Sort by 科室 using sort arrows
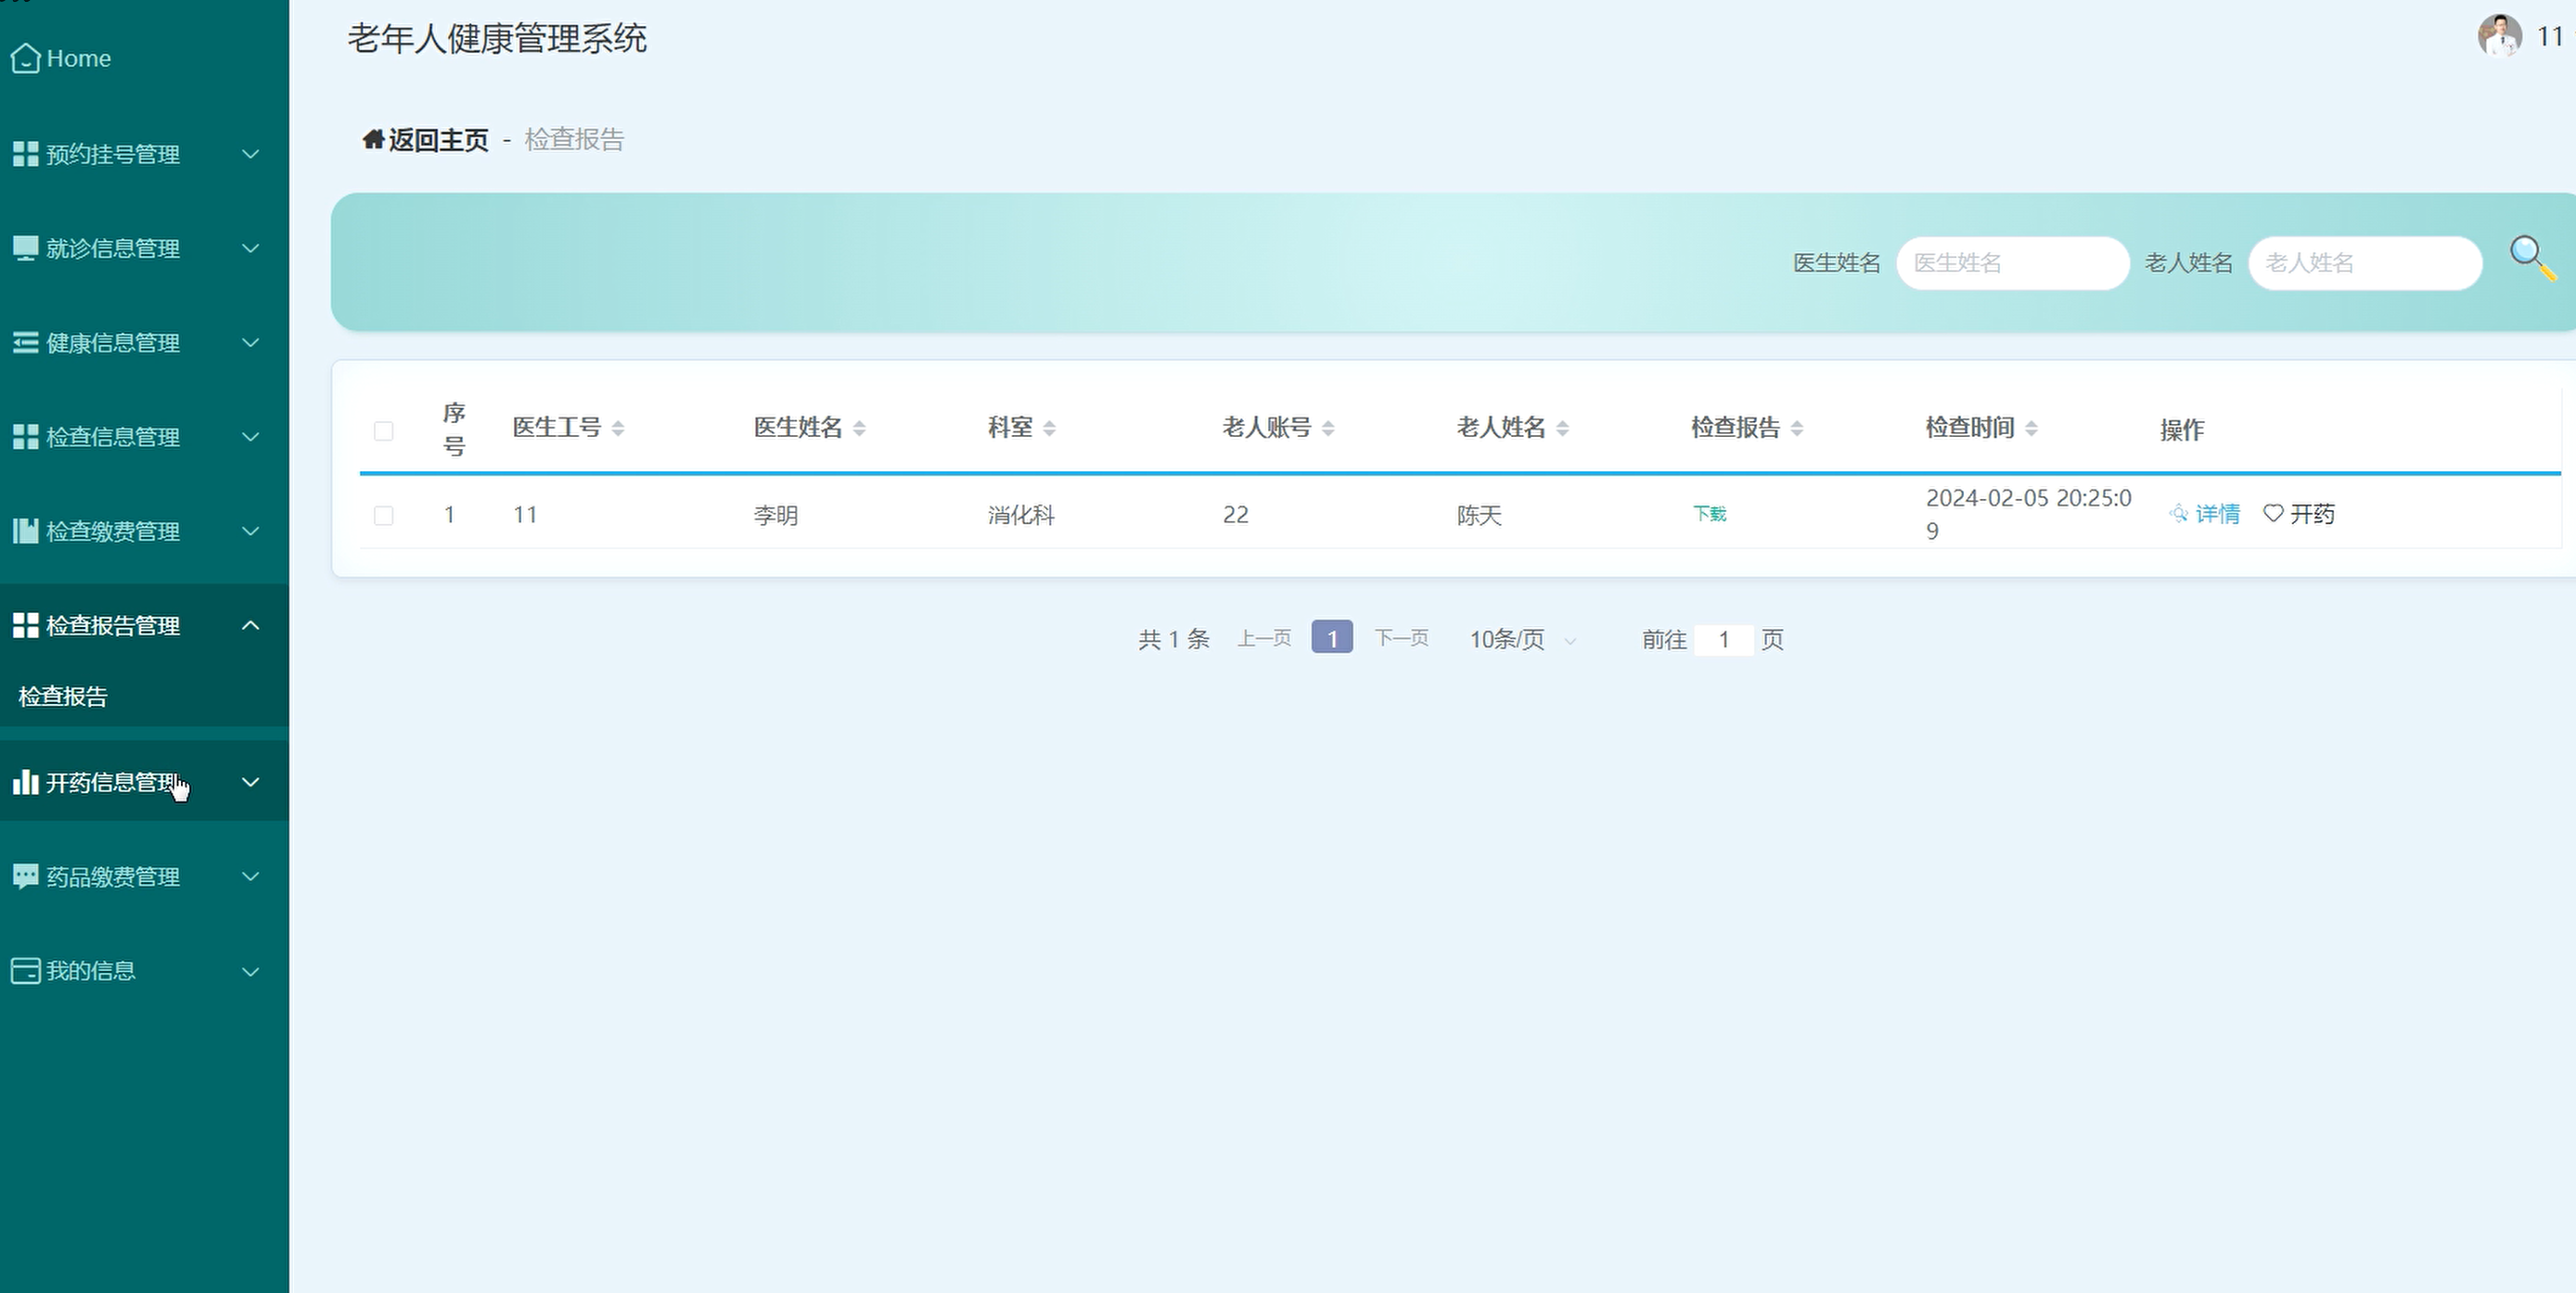2576x1293 pixels. click(x=1049, y=428)
